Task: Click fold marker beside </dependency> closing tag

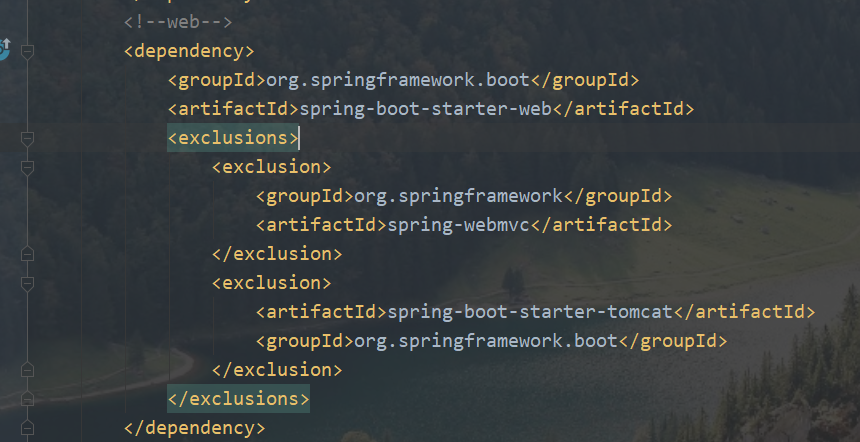Action: point(27,428)
